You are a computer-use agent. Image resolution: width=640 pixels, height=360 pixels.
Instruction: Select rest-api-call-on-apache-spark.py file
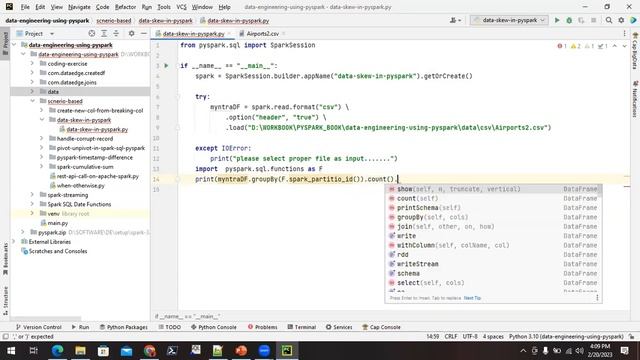(98, 176)
